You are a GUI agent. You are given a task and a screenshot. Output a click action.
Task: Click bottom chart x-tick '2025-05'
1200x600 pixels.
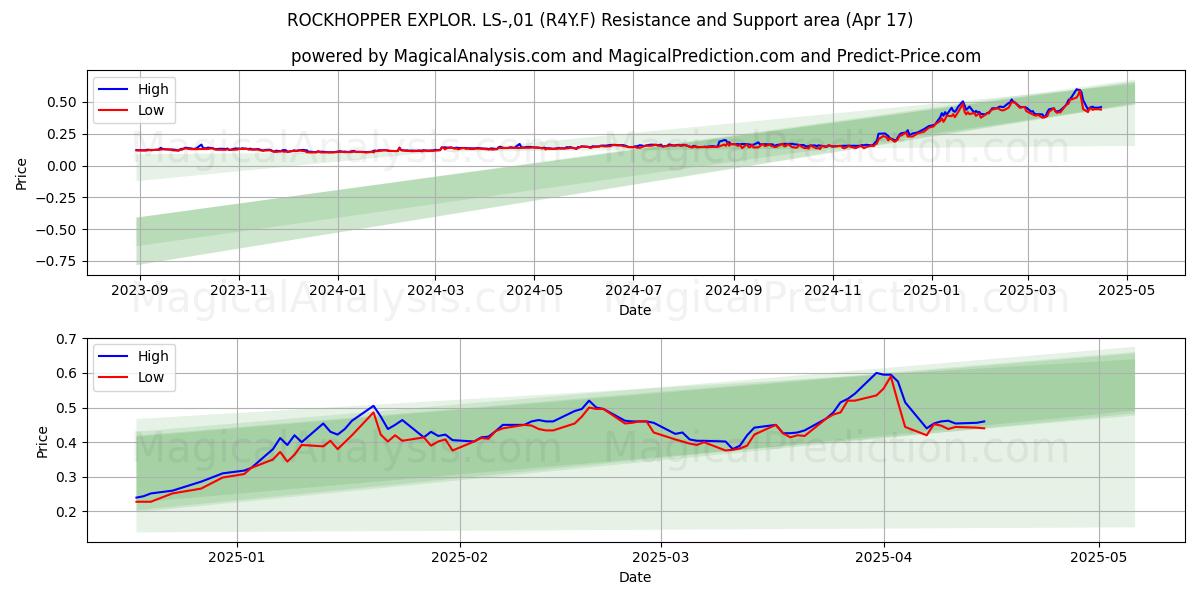(1099, 557)
